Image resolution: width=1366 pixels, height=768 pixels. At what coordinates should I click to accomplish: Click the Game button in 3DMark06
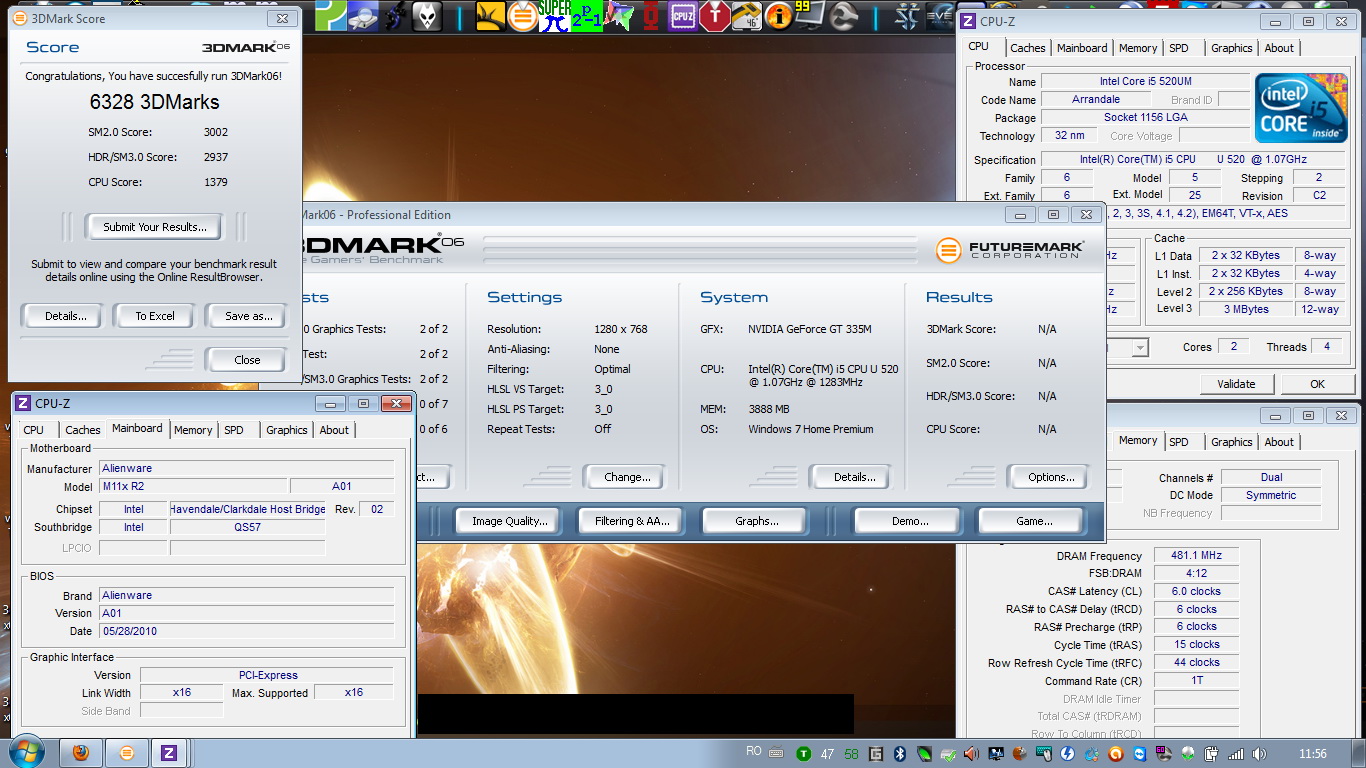pos(1034,521)
